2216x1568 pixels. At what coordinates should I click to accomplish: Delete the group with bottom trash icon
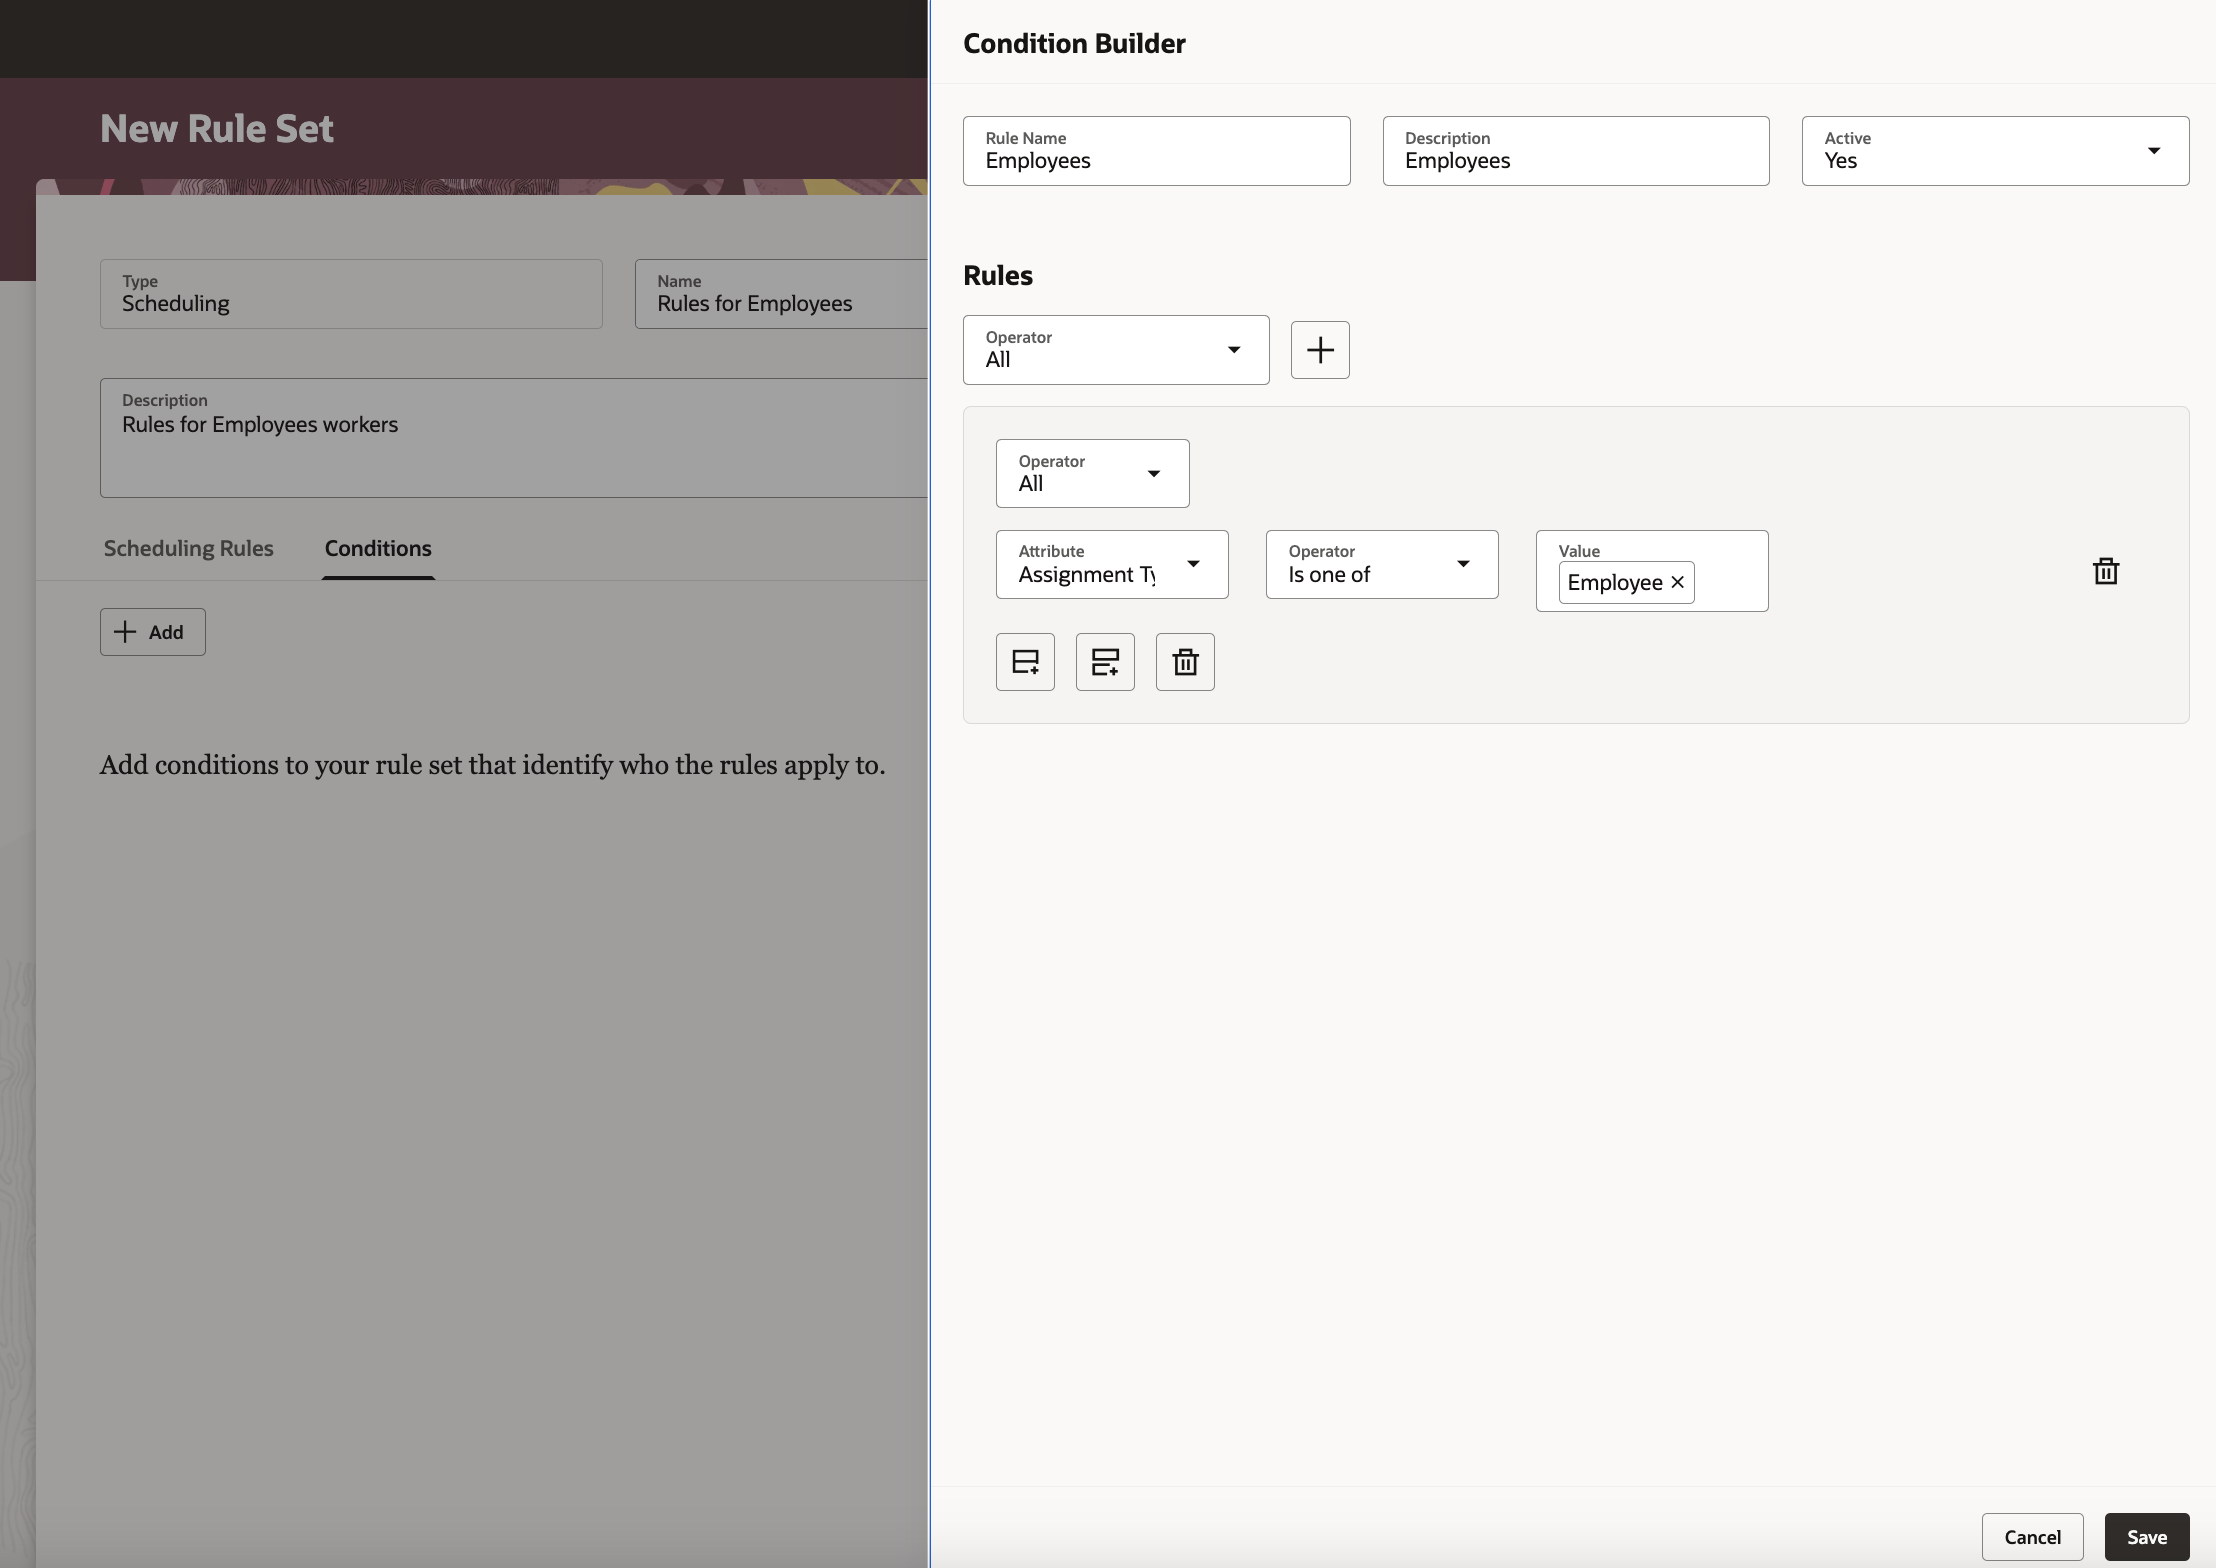point(1185,662)
